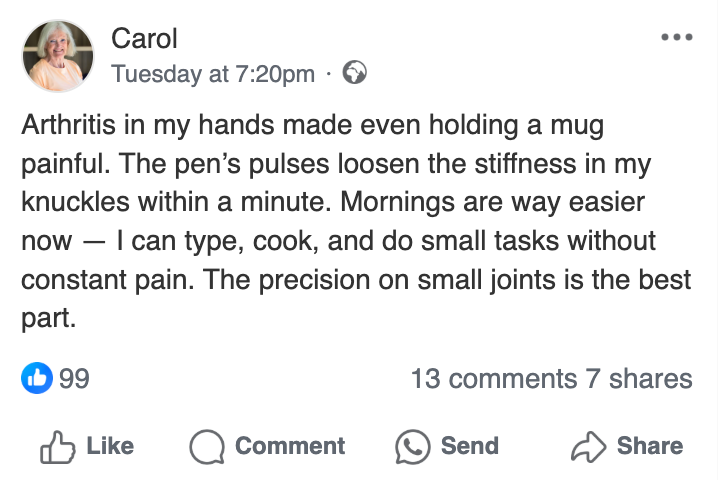Screen dimensions: 718x480
Task: Open the post options three-dot menu
Action: (x=677, y=37)
